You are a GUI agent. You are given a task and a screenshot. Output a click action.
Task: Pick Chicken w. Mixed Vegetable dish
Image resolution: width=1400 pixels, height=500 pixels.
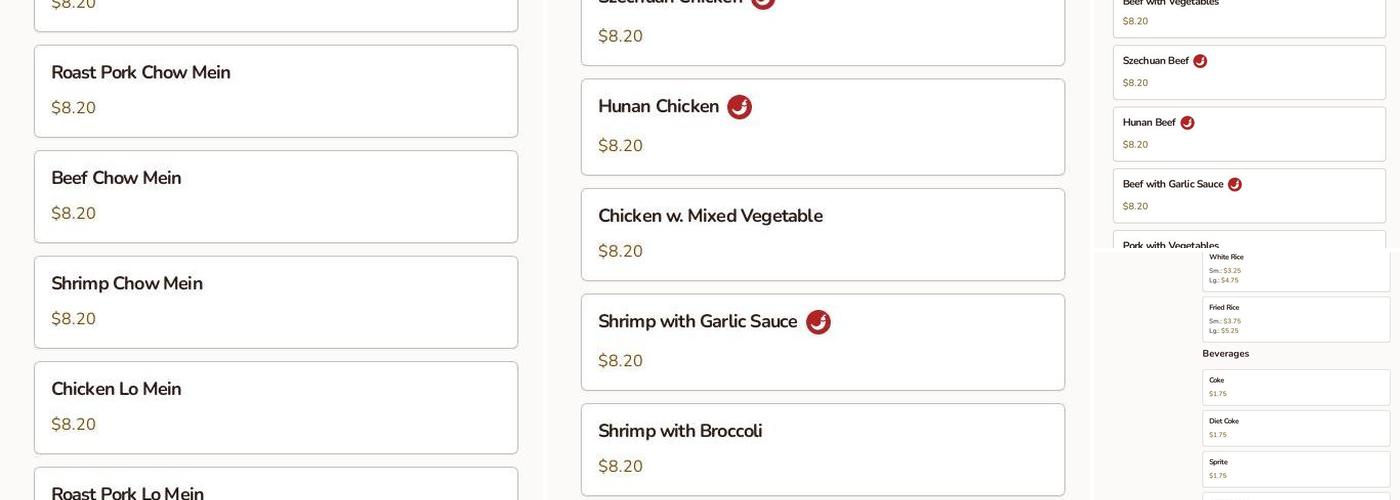tap(710, 216)
